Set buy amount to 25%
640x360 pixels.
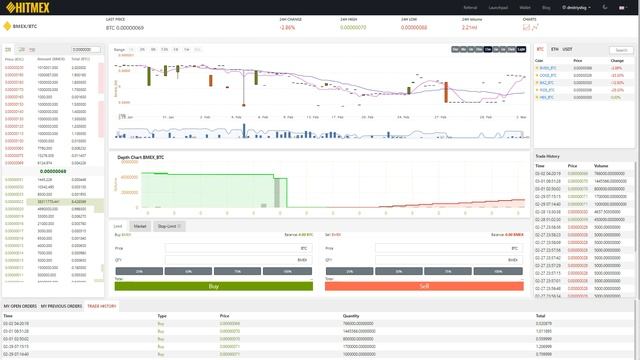pyautogui.click(x=139, y=271)
